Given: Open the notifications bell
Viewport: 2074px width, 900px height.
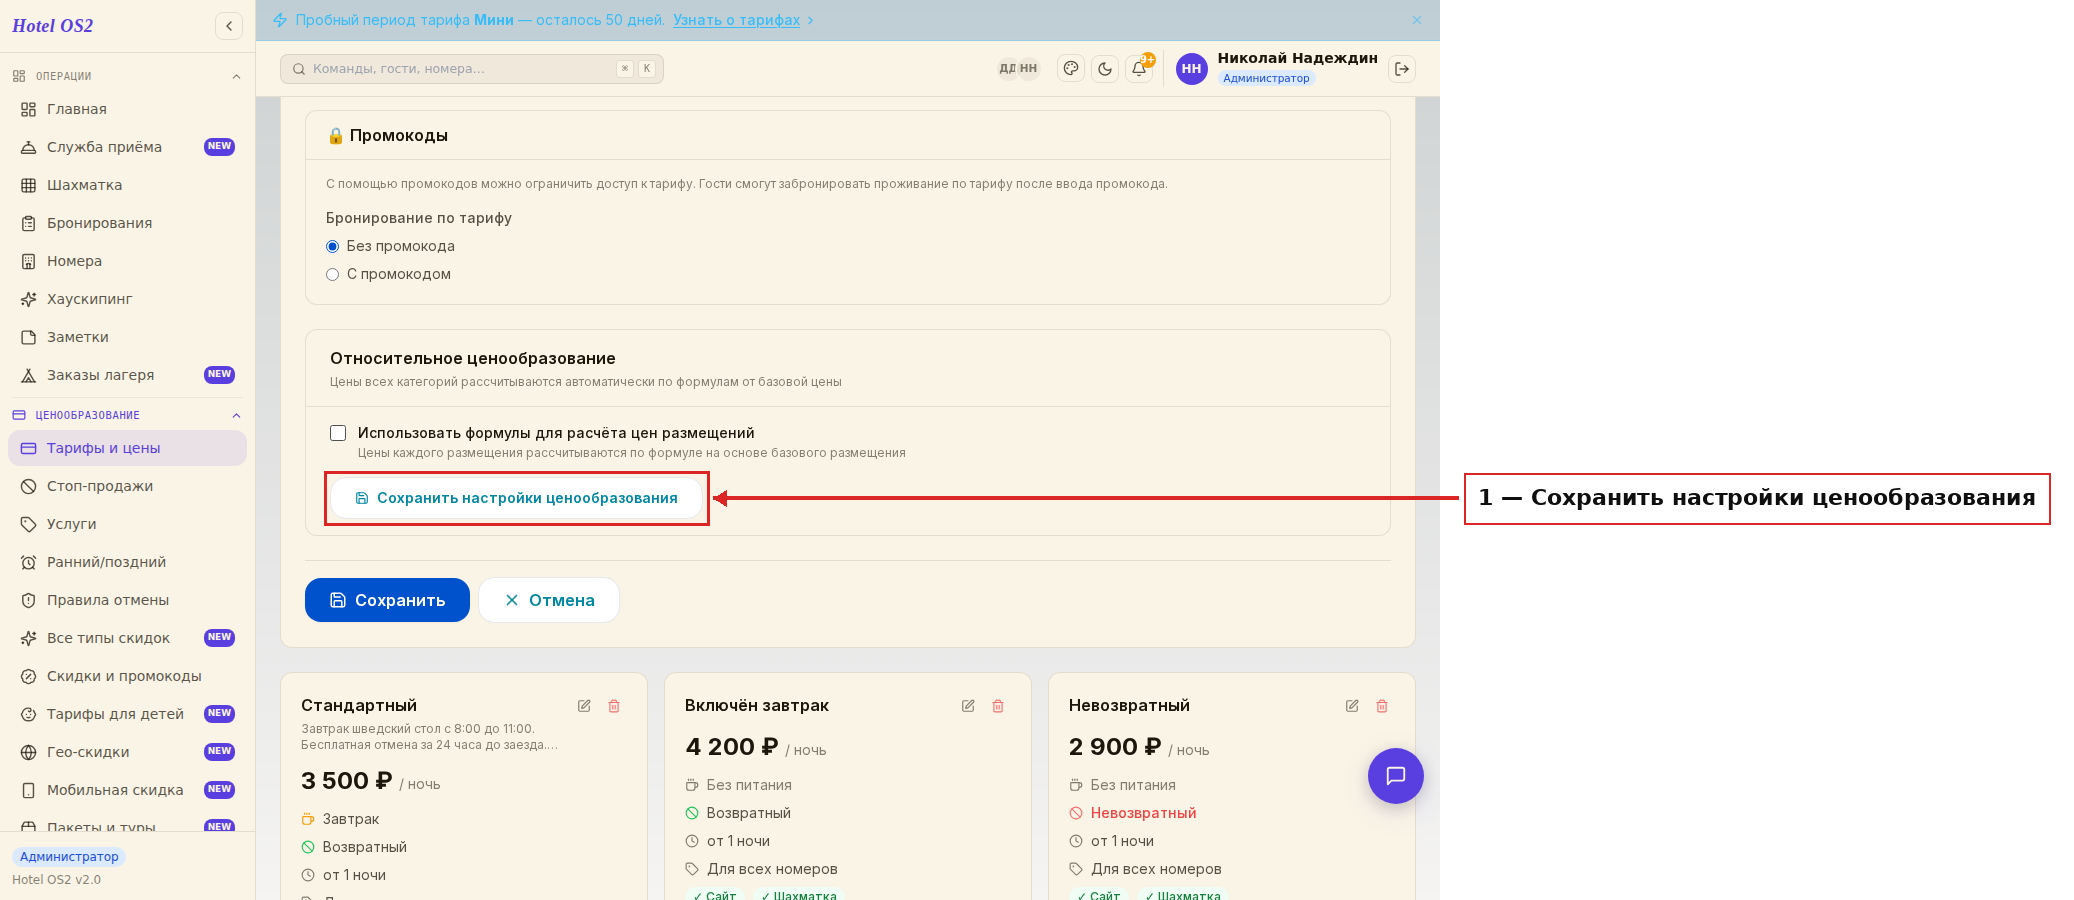Looking at the screenshot, I should pos(1139,69).
